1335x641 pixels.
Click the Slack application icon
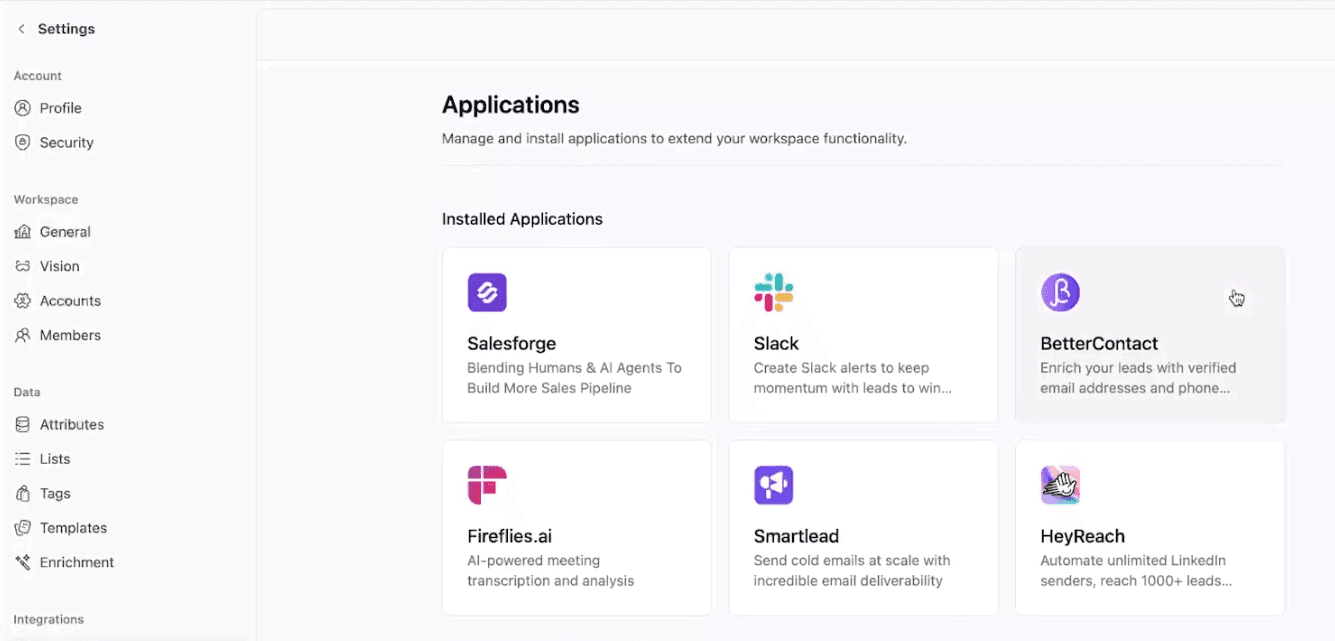(773, 292)
